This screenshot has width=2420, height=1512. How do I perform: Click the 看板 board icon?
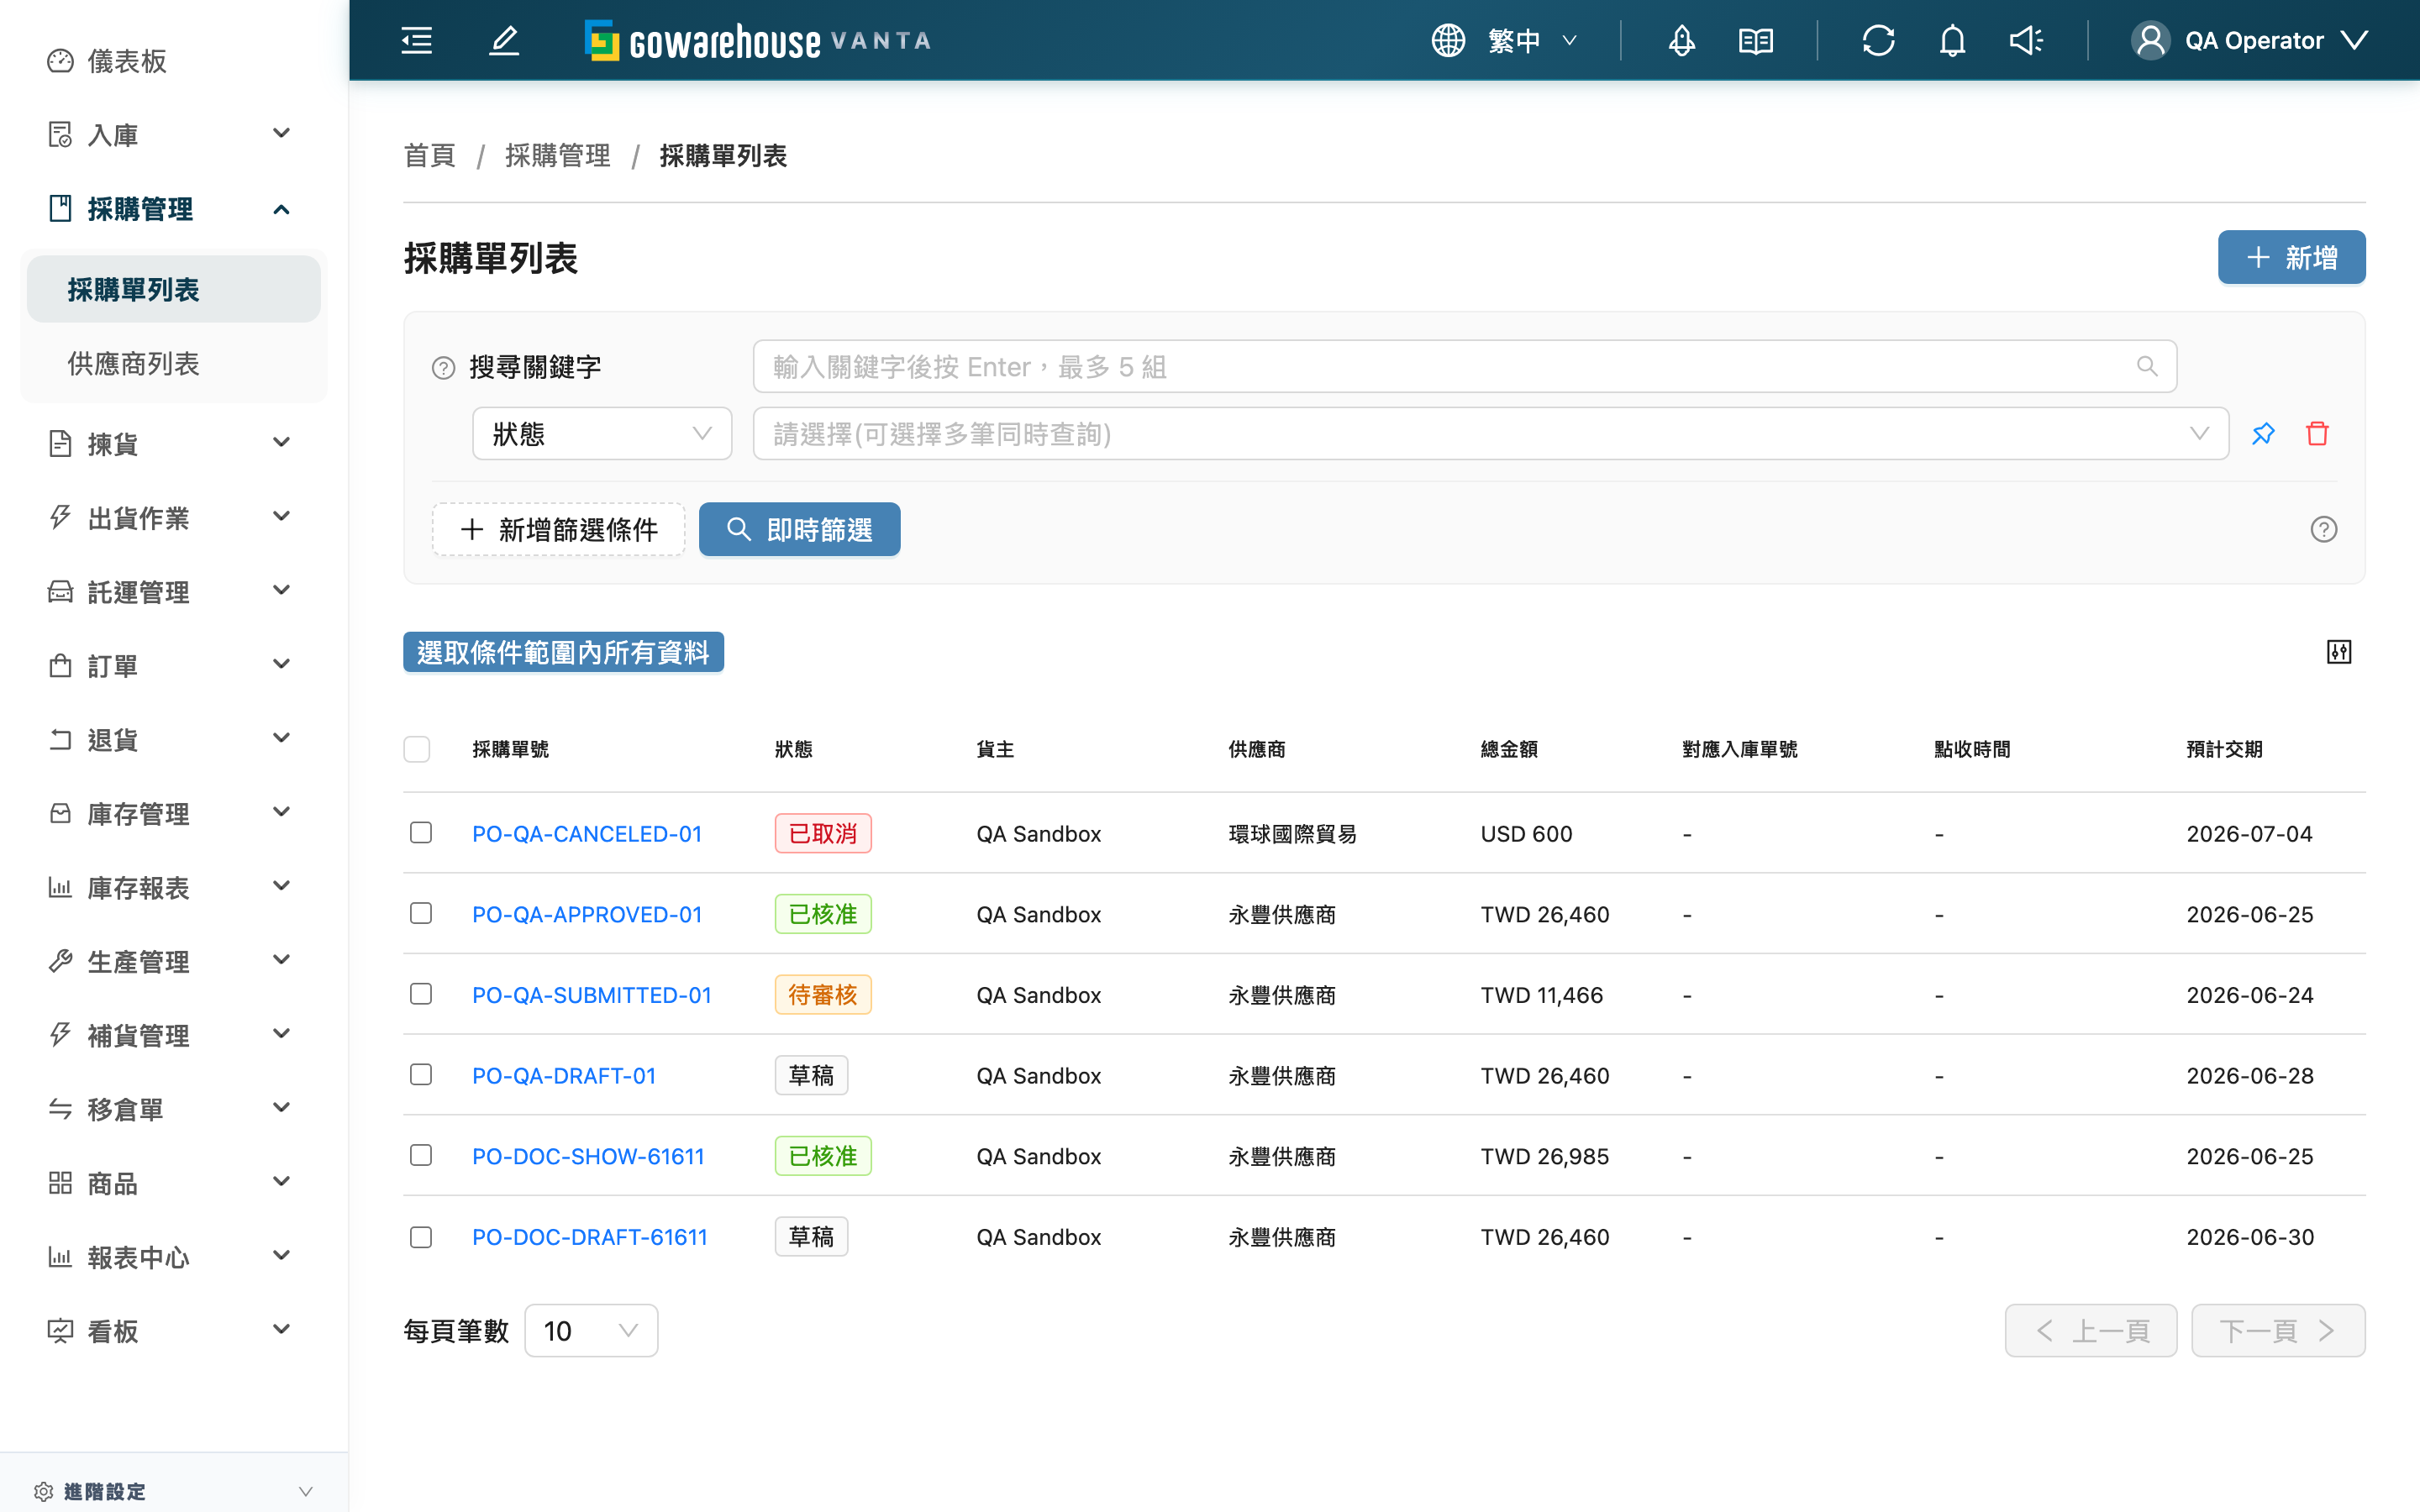click(60, 1331)
